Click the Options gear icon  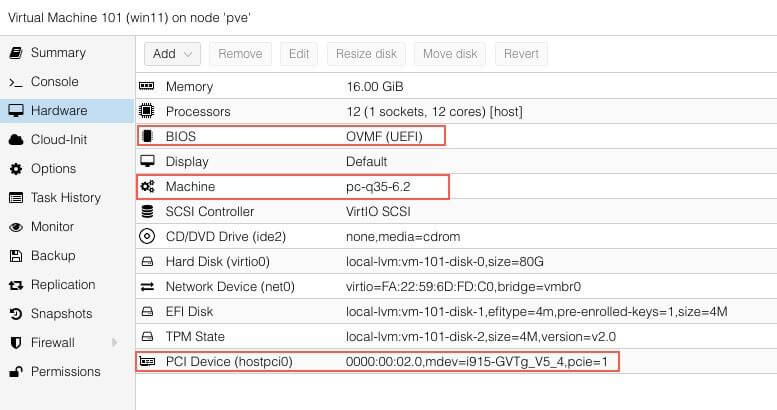(x=15, y=169)
